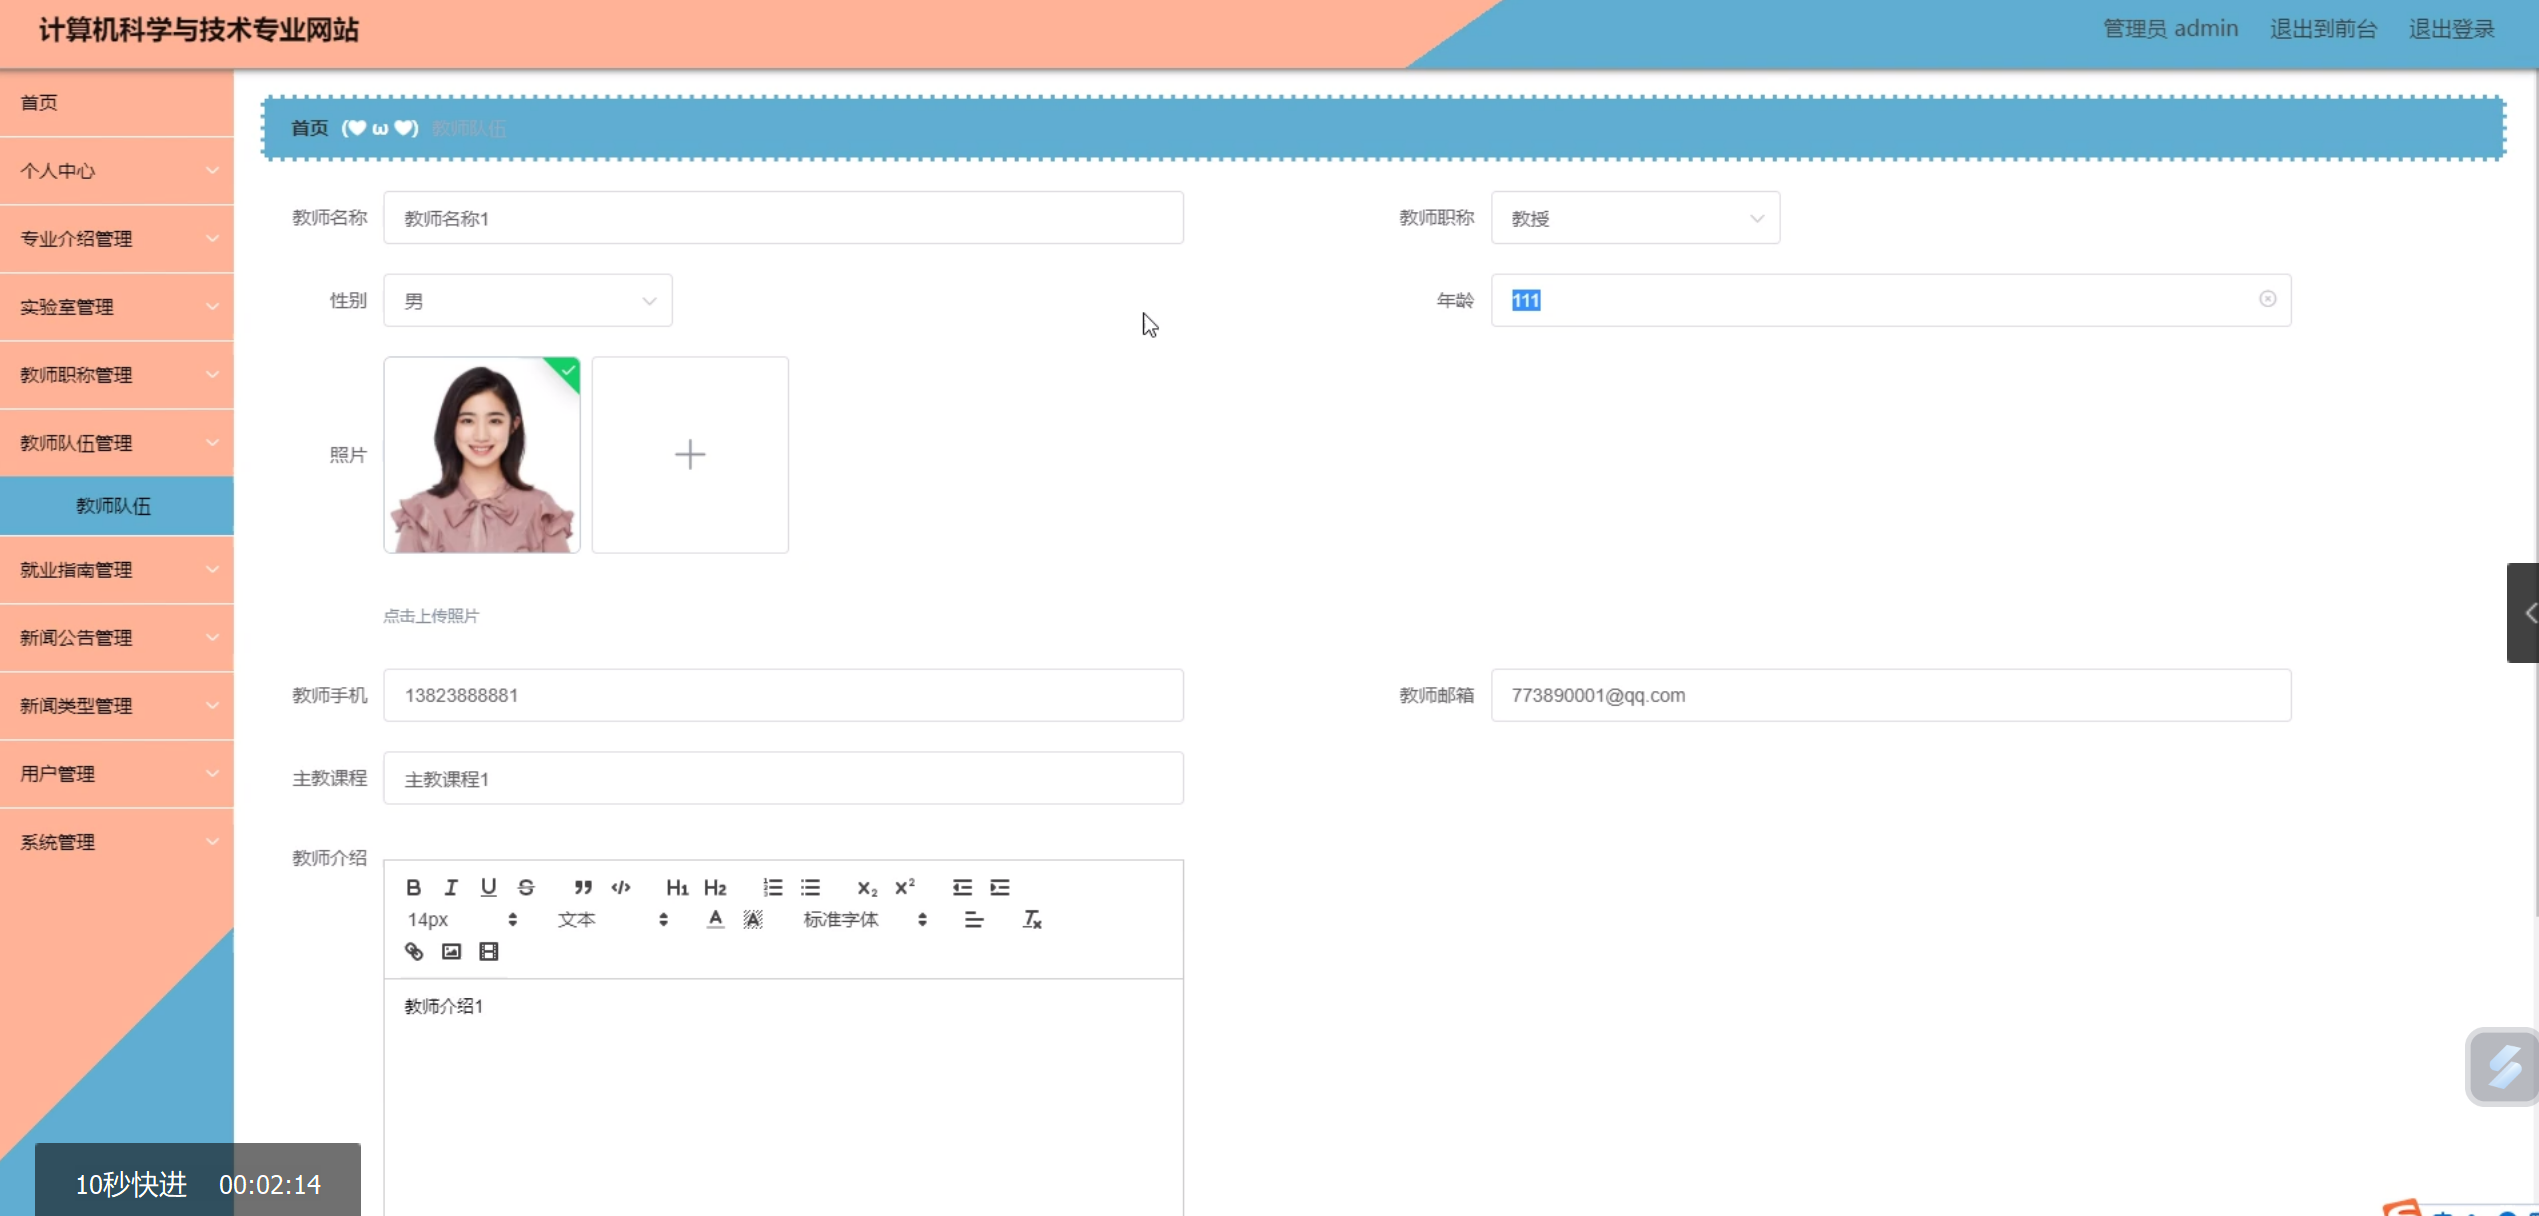Clear text formatting with the Tx icon
The image size is (2539, 1216).
coord(1032,919)
